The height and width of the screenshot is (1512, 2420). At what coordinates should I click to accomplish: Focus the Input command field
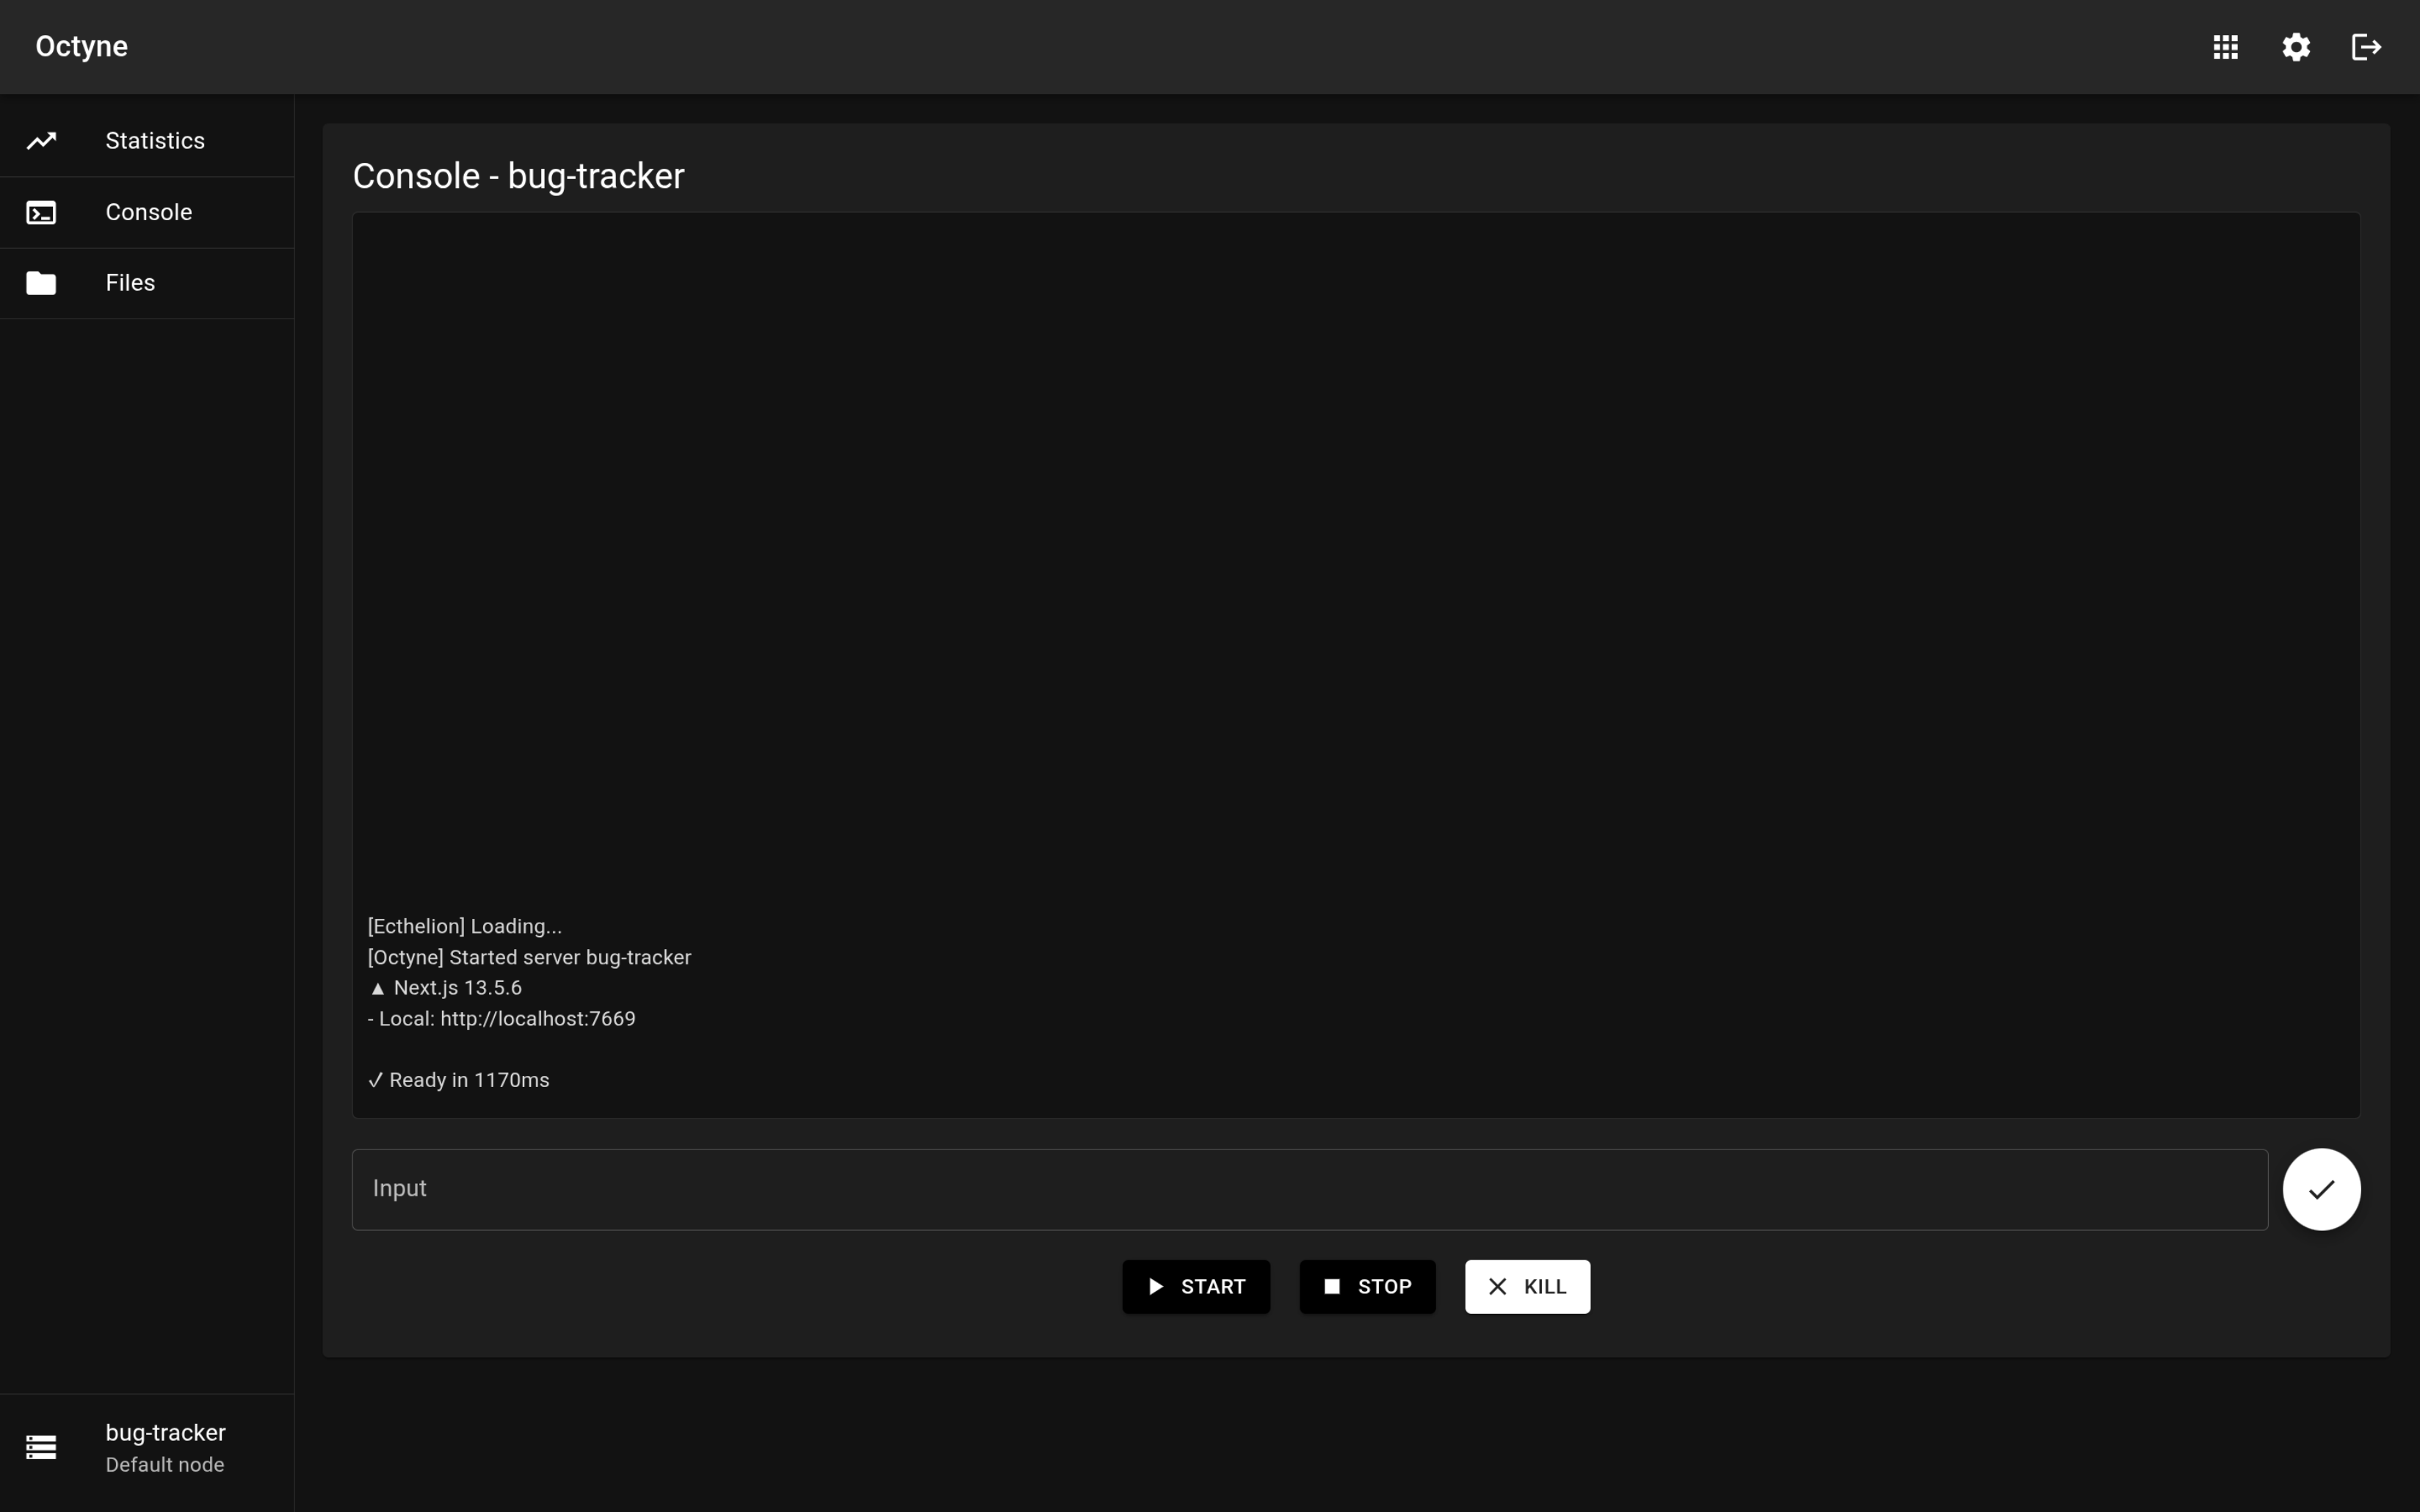[1308, 1189]
